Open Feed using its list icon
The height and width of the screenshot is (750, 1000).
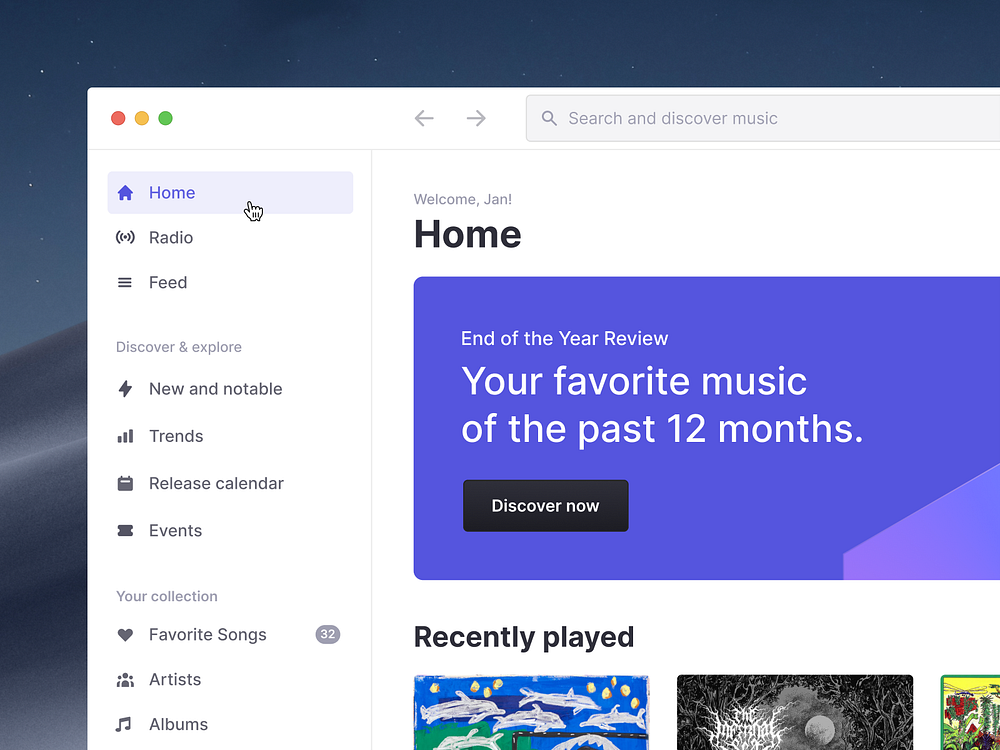coord(125,282)
